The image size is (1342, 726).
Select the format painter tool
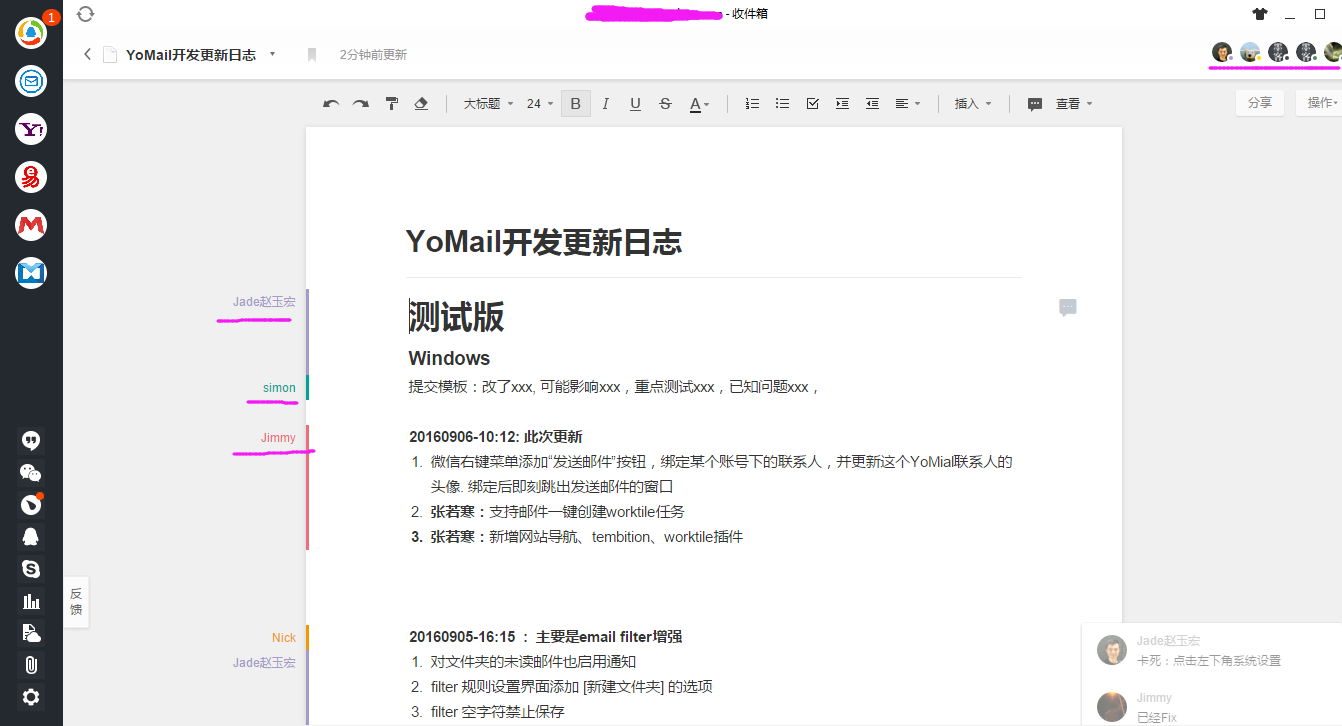[391, 103]
